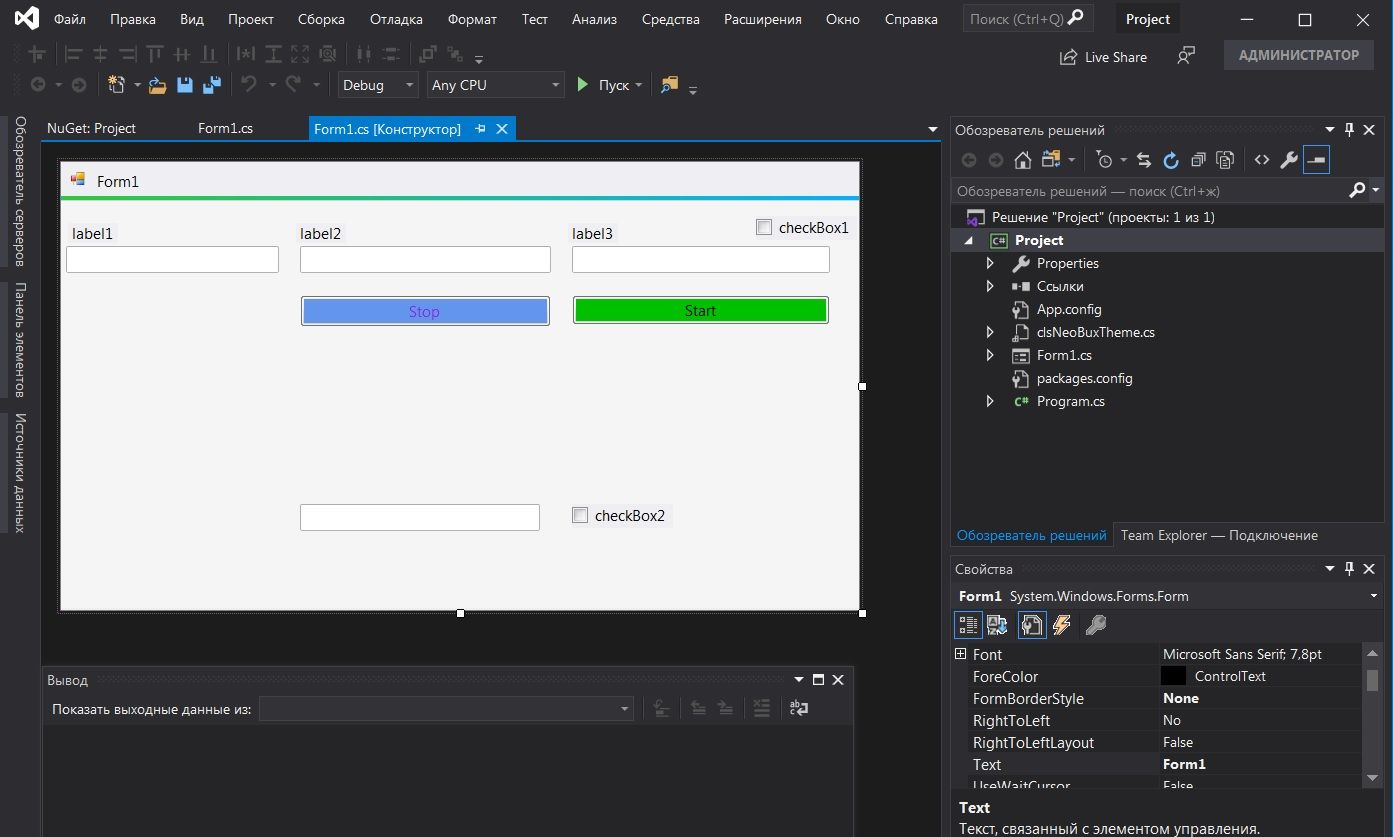Switch to the Form1.cs code tab
The width and height of the screenshot is (1393, 837).
click(225, 128)
